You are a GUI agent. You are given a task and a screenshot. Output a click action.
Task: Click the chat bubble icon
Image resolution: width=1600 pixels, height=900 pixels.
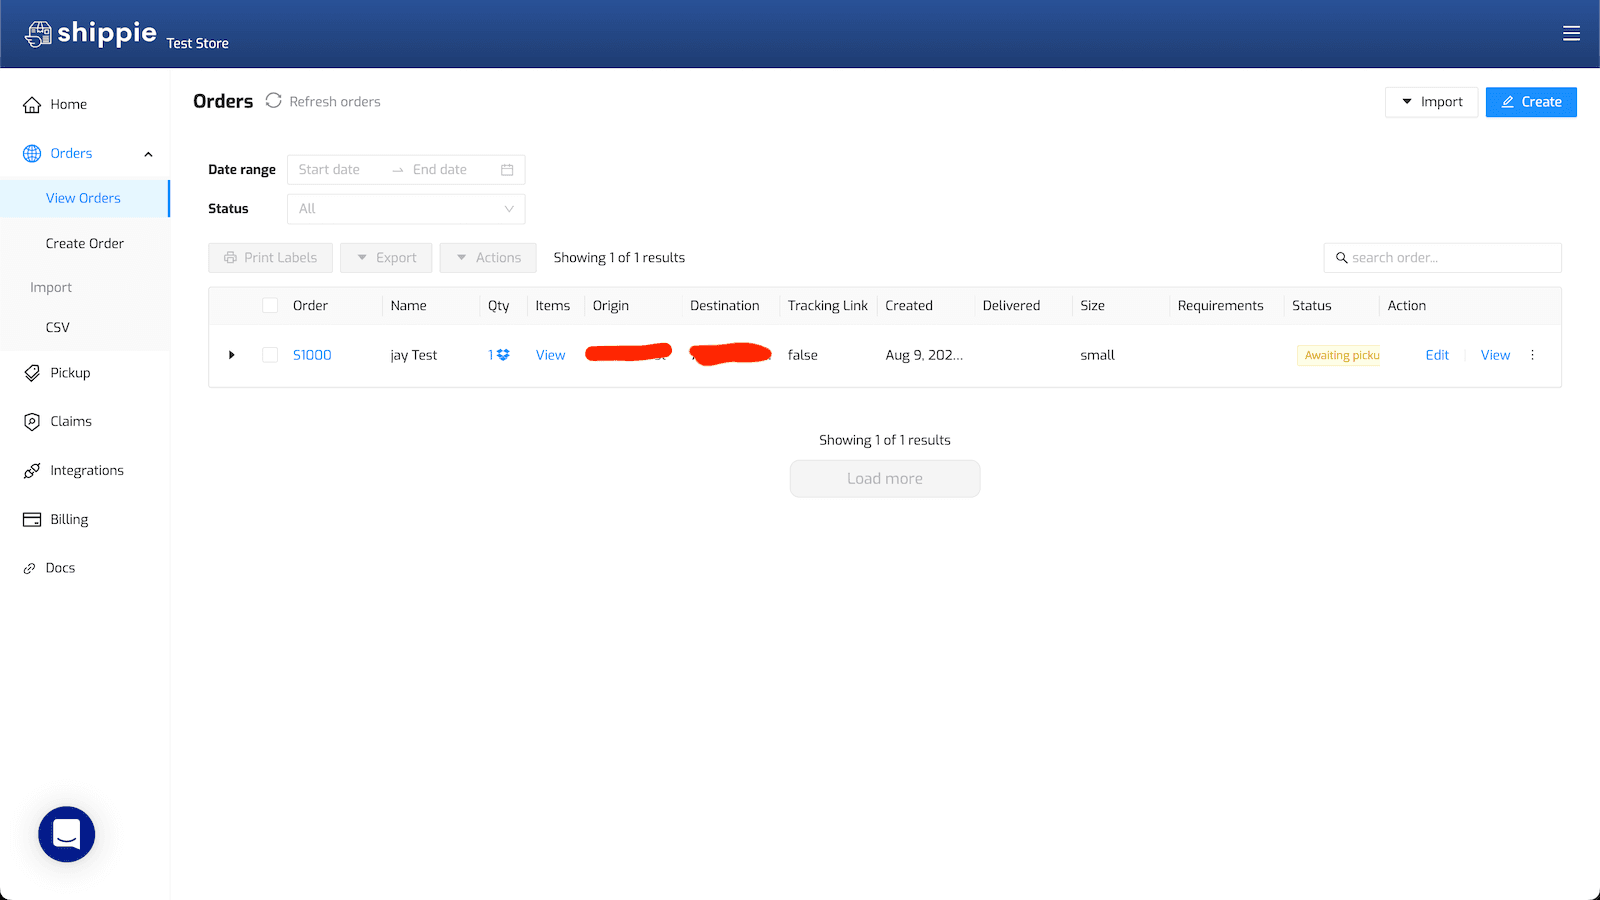(x=66, y=834)
